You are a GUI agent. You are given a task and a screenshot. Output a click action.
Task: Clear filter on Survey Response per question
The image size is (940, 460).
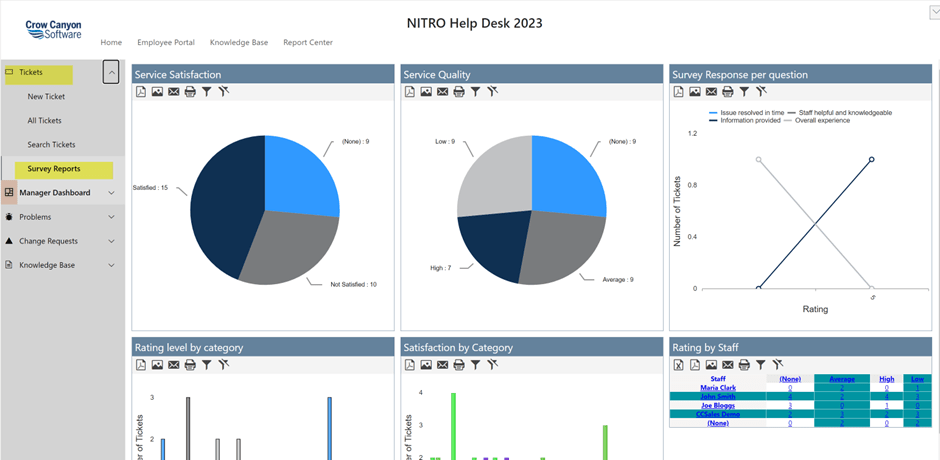click(761, 91)
